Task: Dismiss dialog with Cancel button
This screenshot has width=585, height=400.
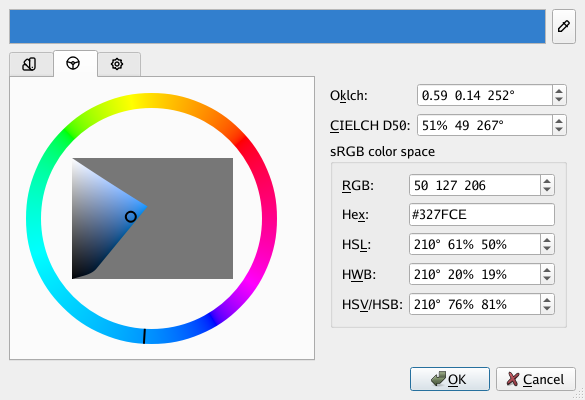Action: pos(535,379)
